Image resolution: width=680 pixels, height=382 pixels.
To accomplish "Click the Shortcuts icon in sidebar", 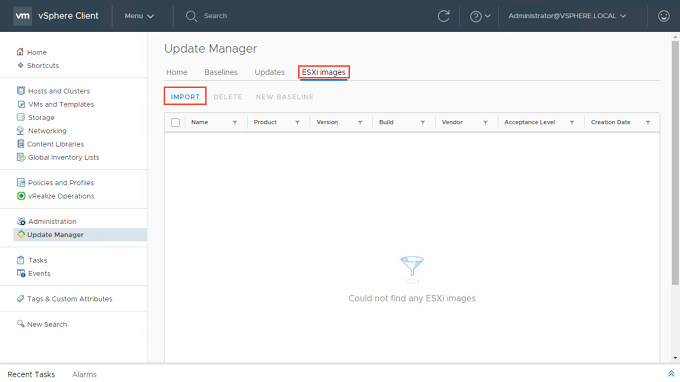I will pyautogui.click(x=20, y=65).
